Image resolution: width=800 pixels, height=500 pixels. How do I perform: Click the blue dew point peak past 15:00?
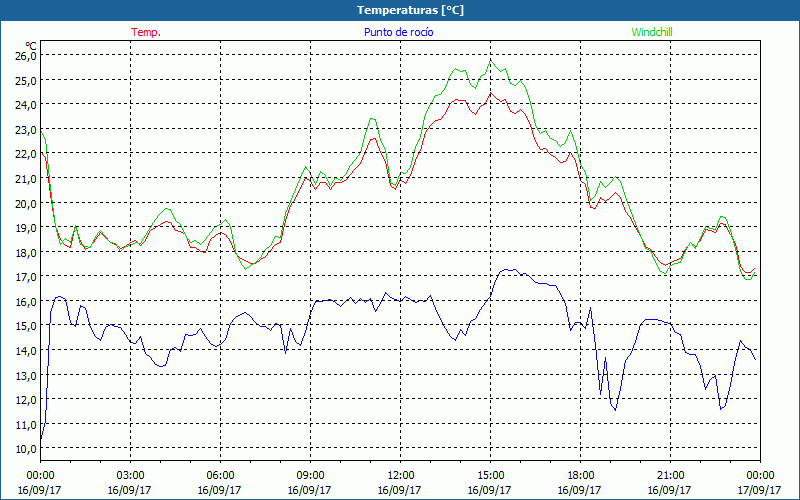(x=508, y=269)
